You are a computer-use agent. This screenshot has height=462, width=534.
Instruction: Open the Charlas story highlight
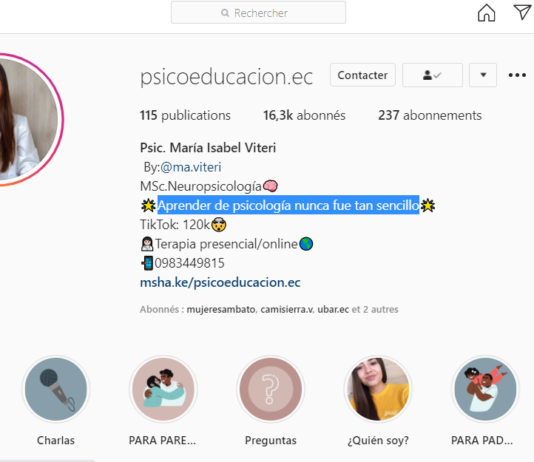pos(56,389)
